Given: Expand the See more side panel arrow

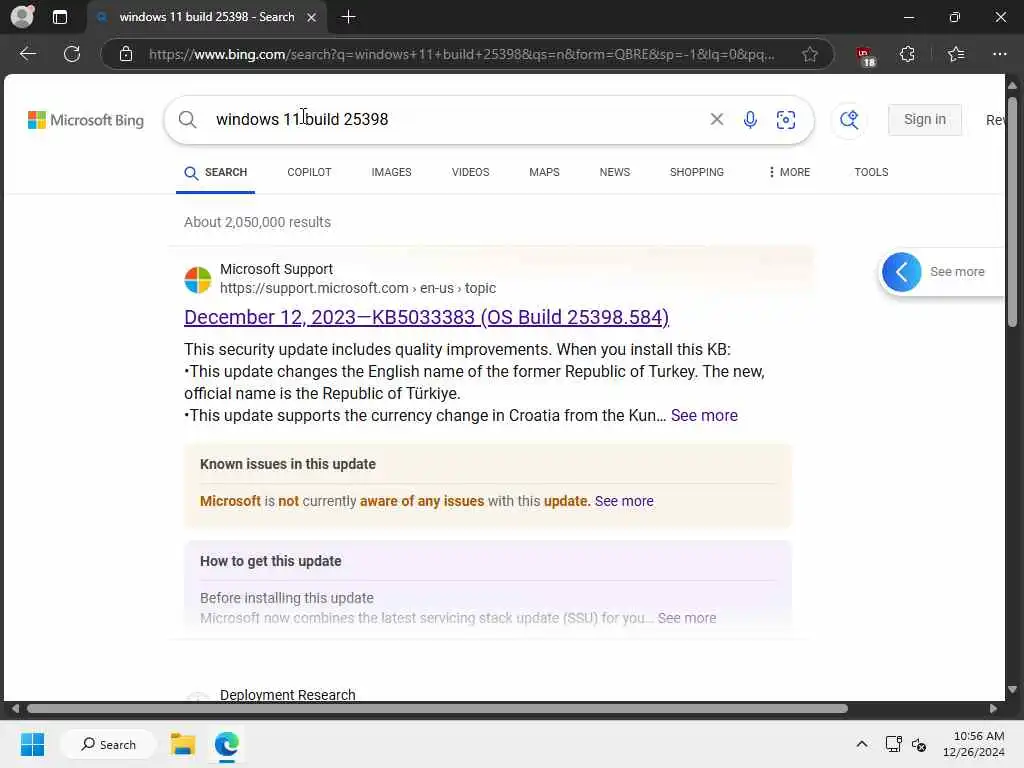Looking at the screenshot, I should coord(901,272).
